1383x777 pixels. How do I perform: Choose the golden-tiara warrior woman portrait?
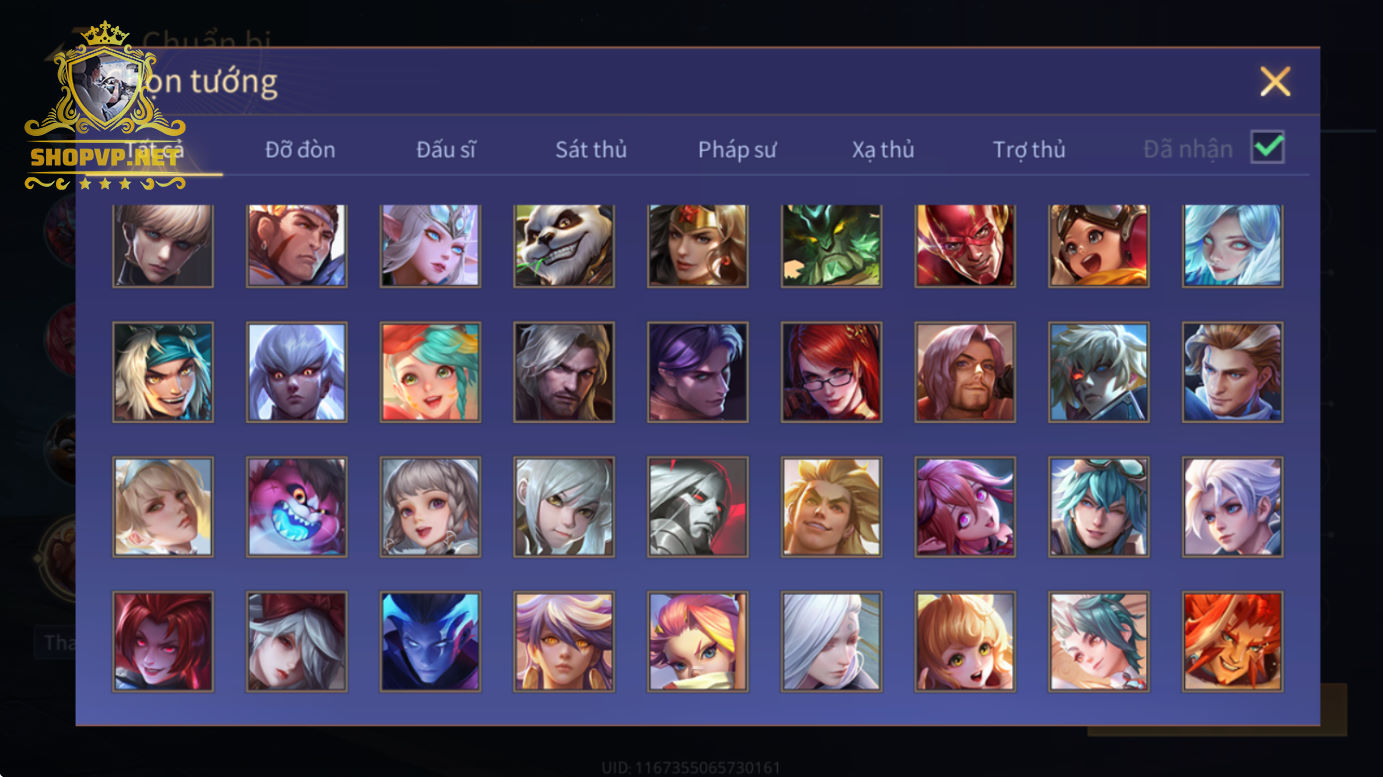pyautogui.click(x=698, y=245)
